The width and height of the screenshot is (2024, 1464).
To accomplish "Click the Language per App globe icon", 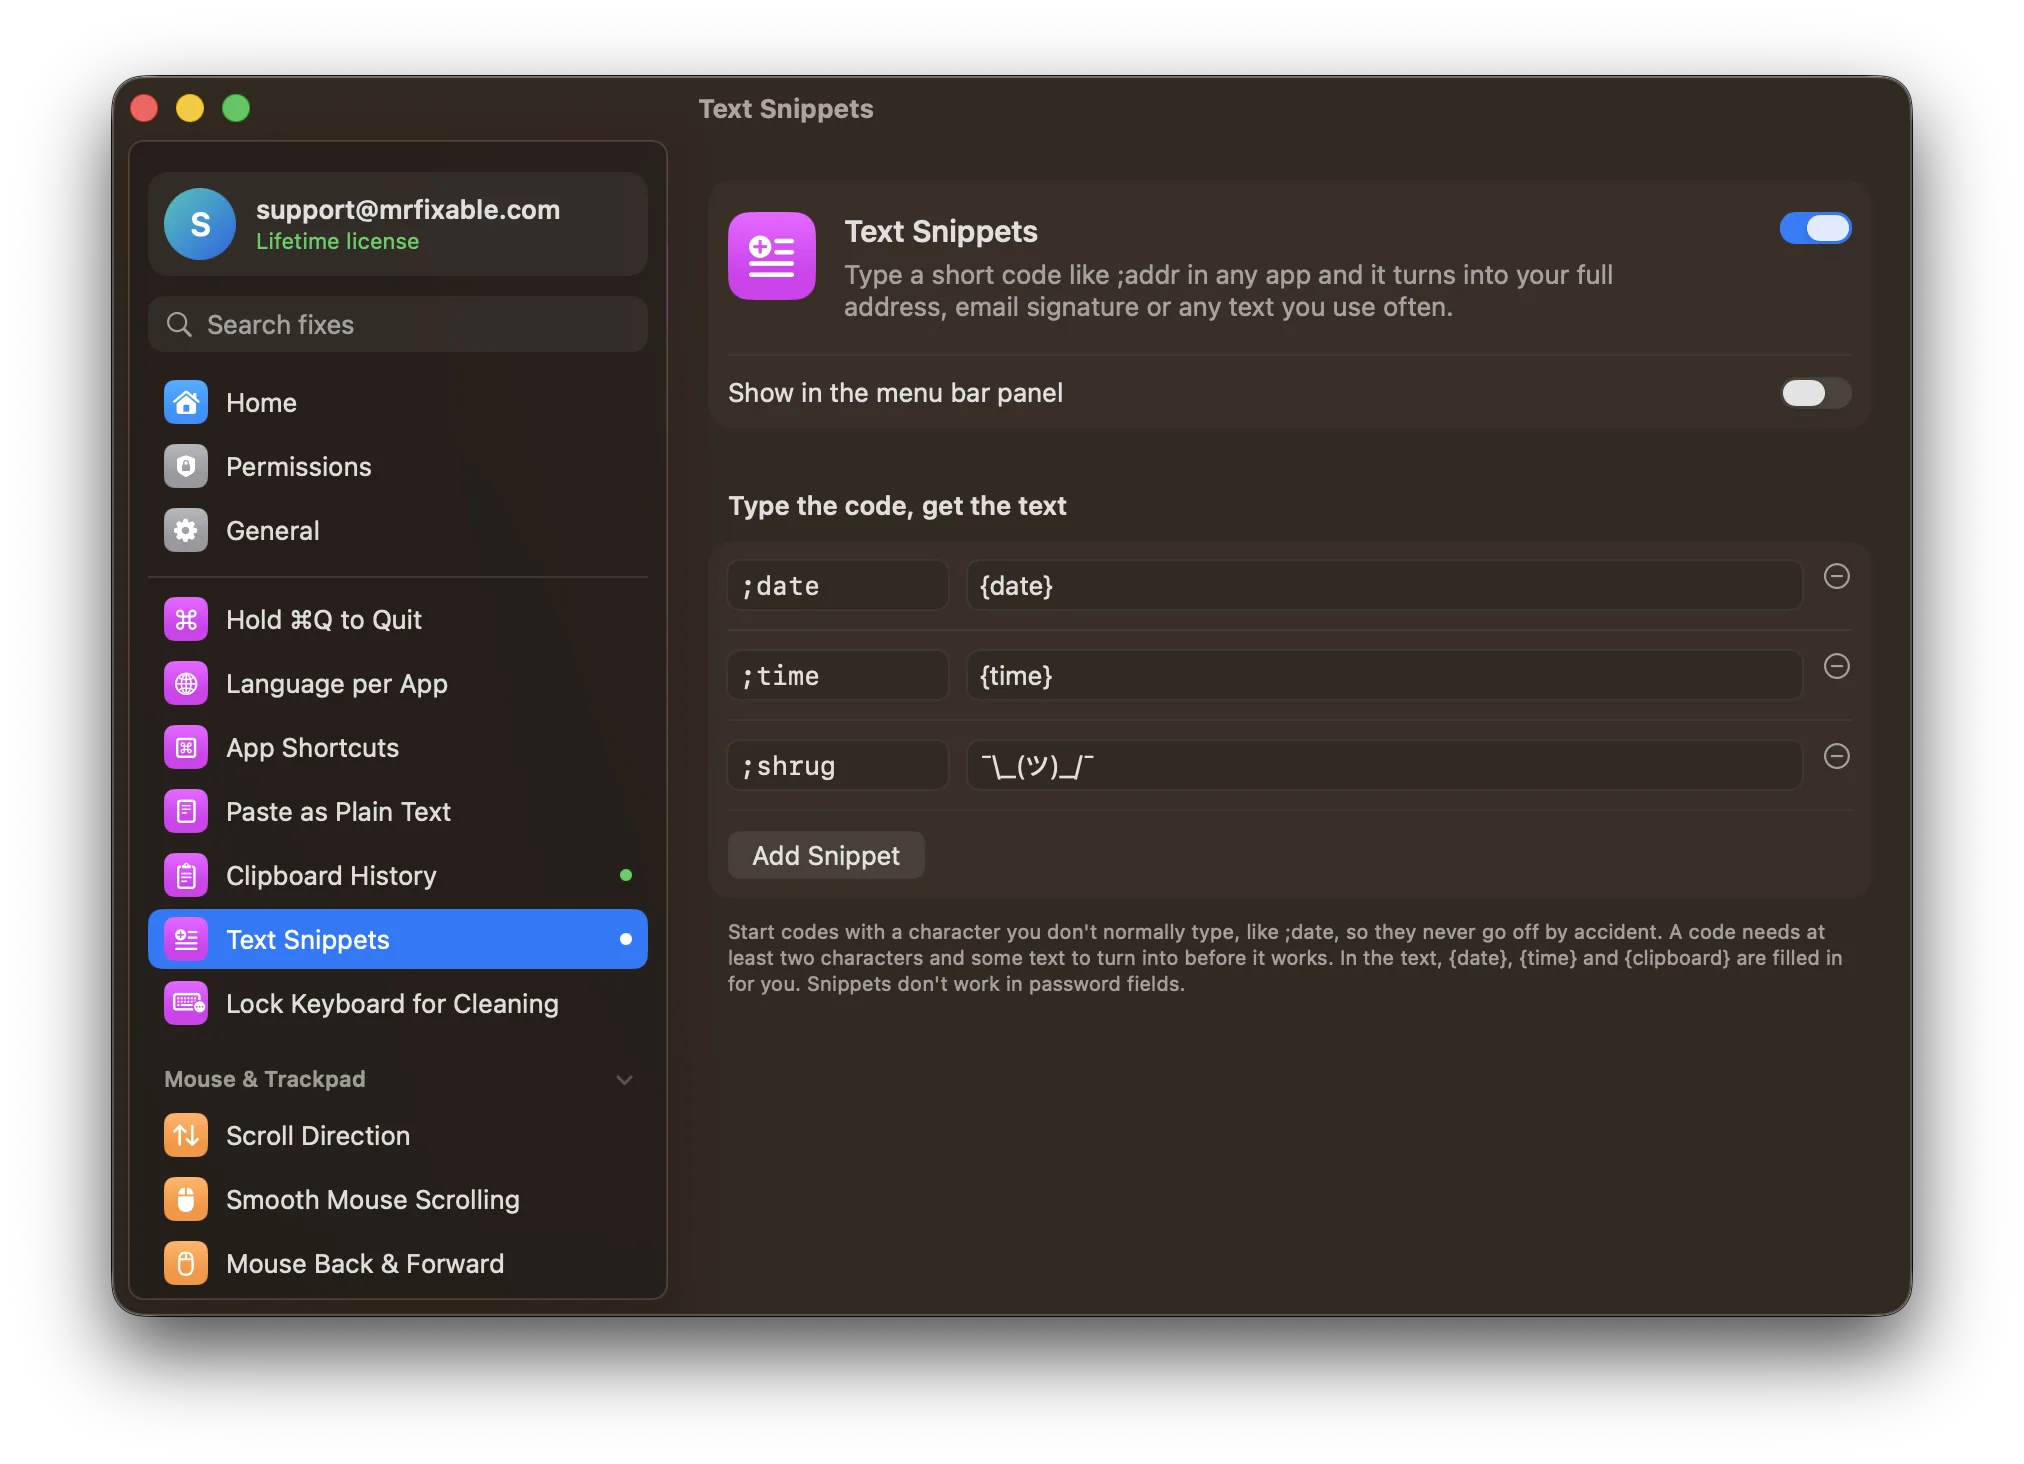I will pyautogui.click(x=186, y=683).
